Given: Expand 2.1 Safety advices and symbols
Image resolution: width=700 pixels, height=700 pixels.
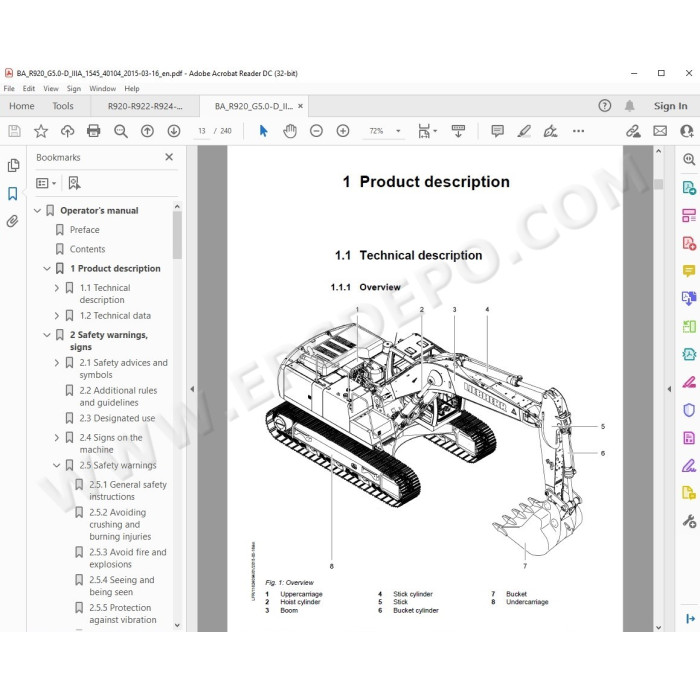Looking at the screenshot, I should pyautogui.click(x=57, y=363).
